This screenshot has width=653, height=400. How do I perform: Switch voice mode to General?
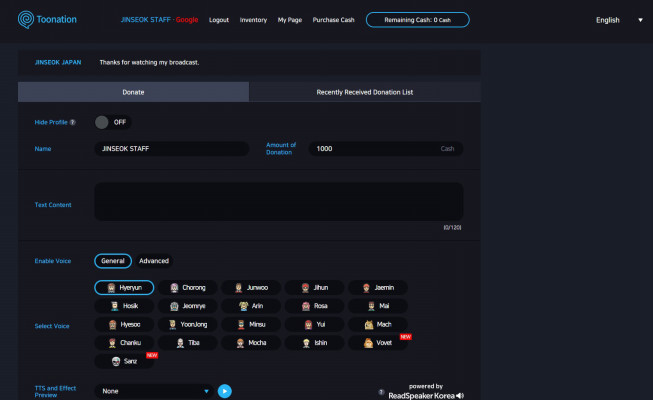(113, 261)
